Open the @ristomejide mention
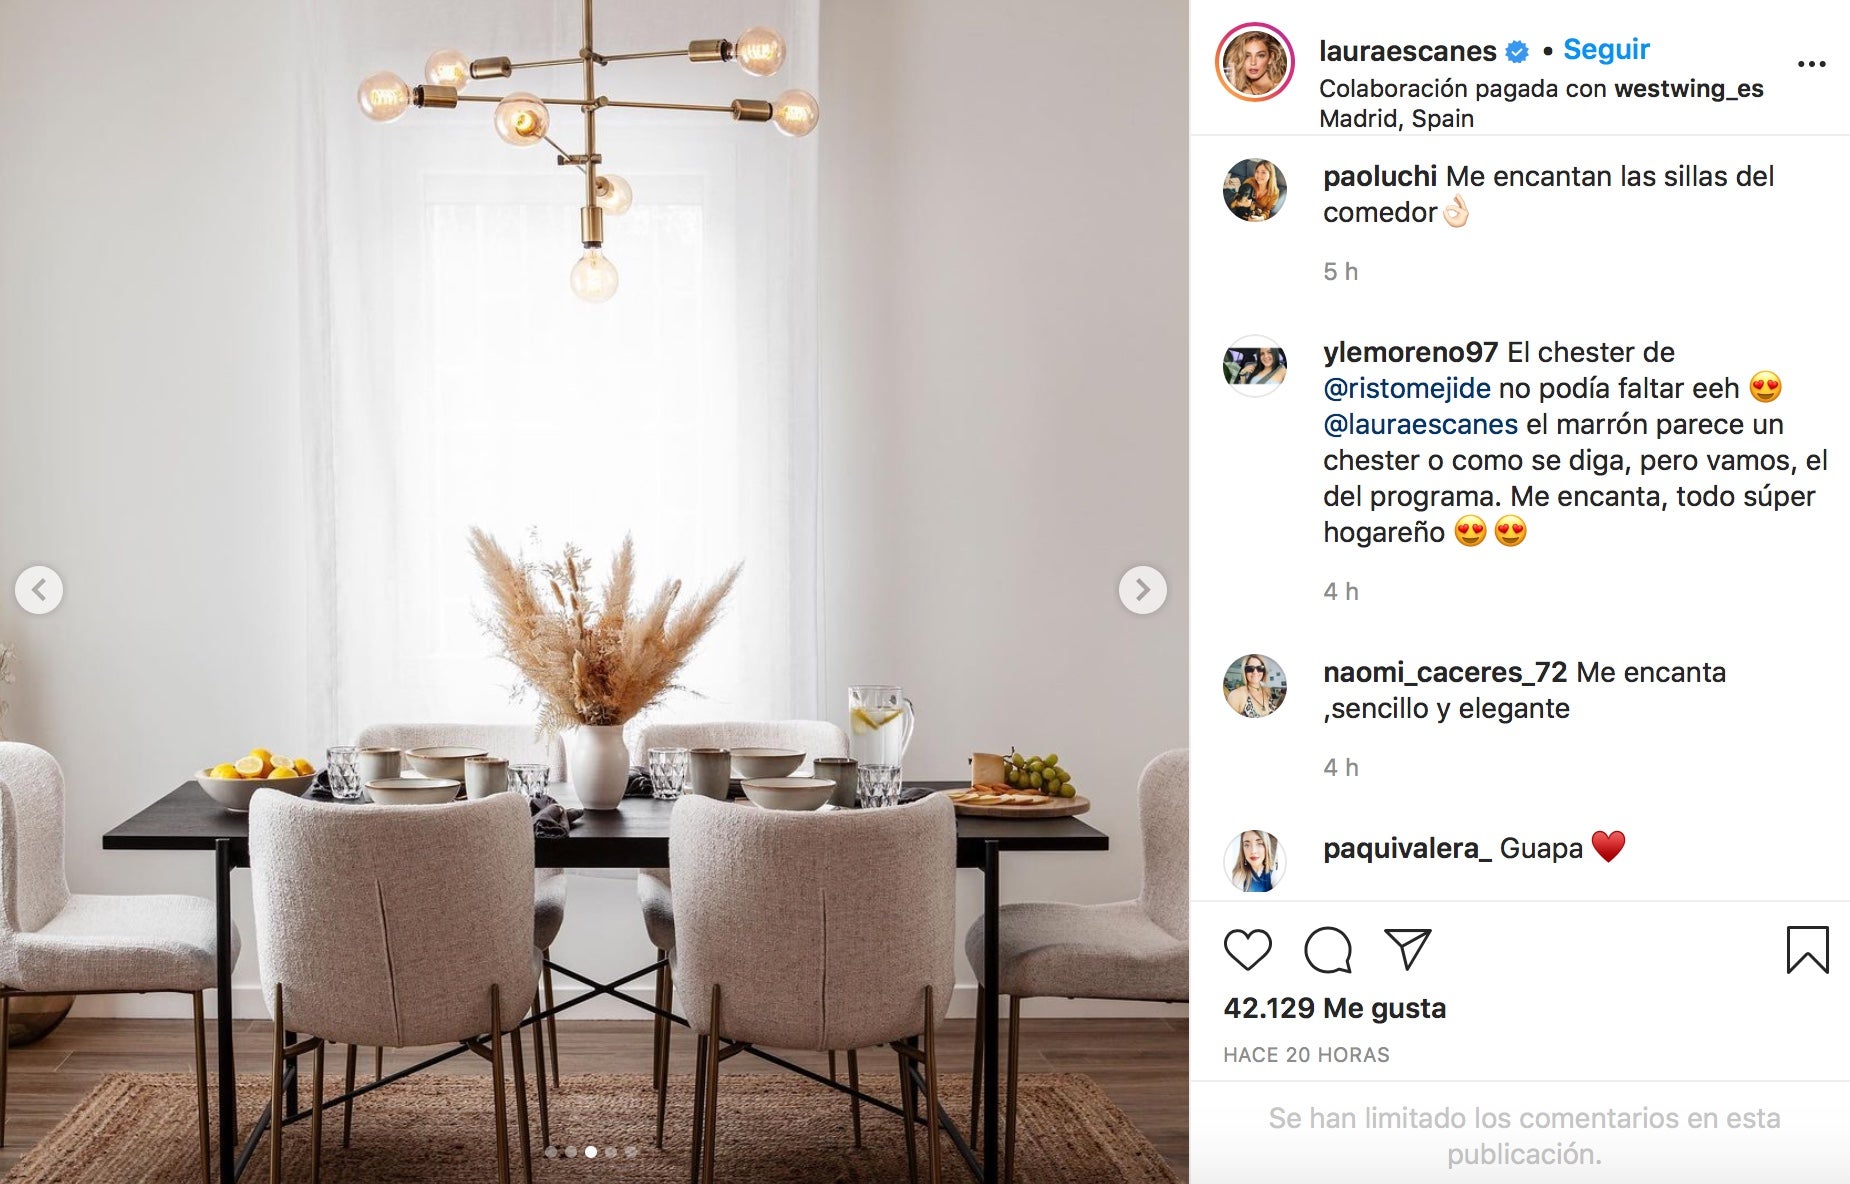 1406,388
